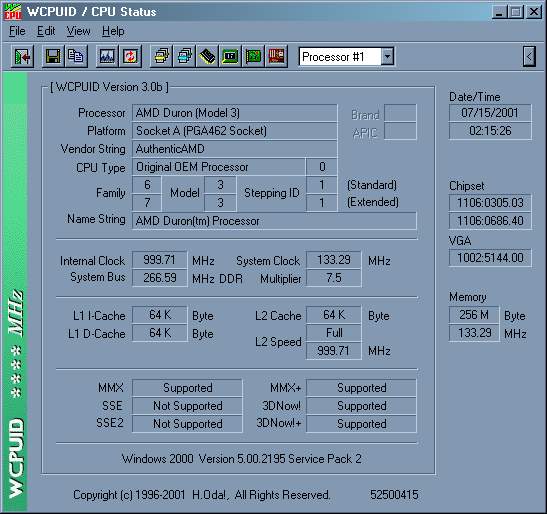The width and height of the screenshot is (547, 514).
Task: Click the Original OEM Processor field
Action: pyautogui.click(x=218, y=167)
